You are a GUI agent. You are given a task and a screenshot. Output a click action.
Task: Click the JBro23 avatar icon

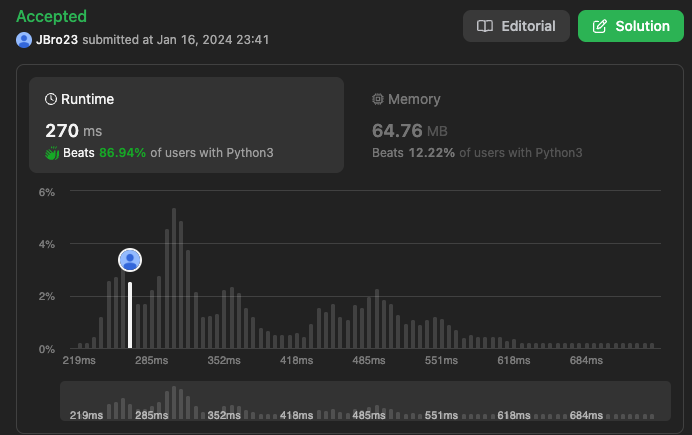coord(24,40)
